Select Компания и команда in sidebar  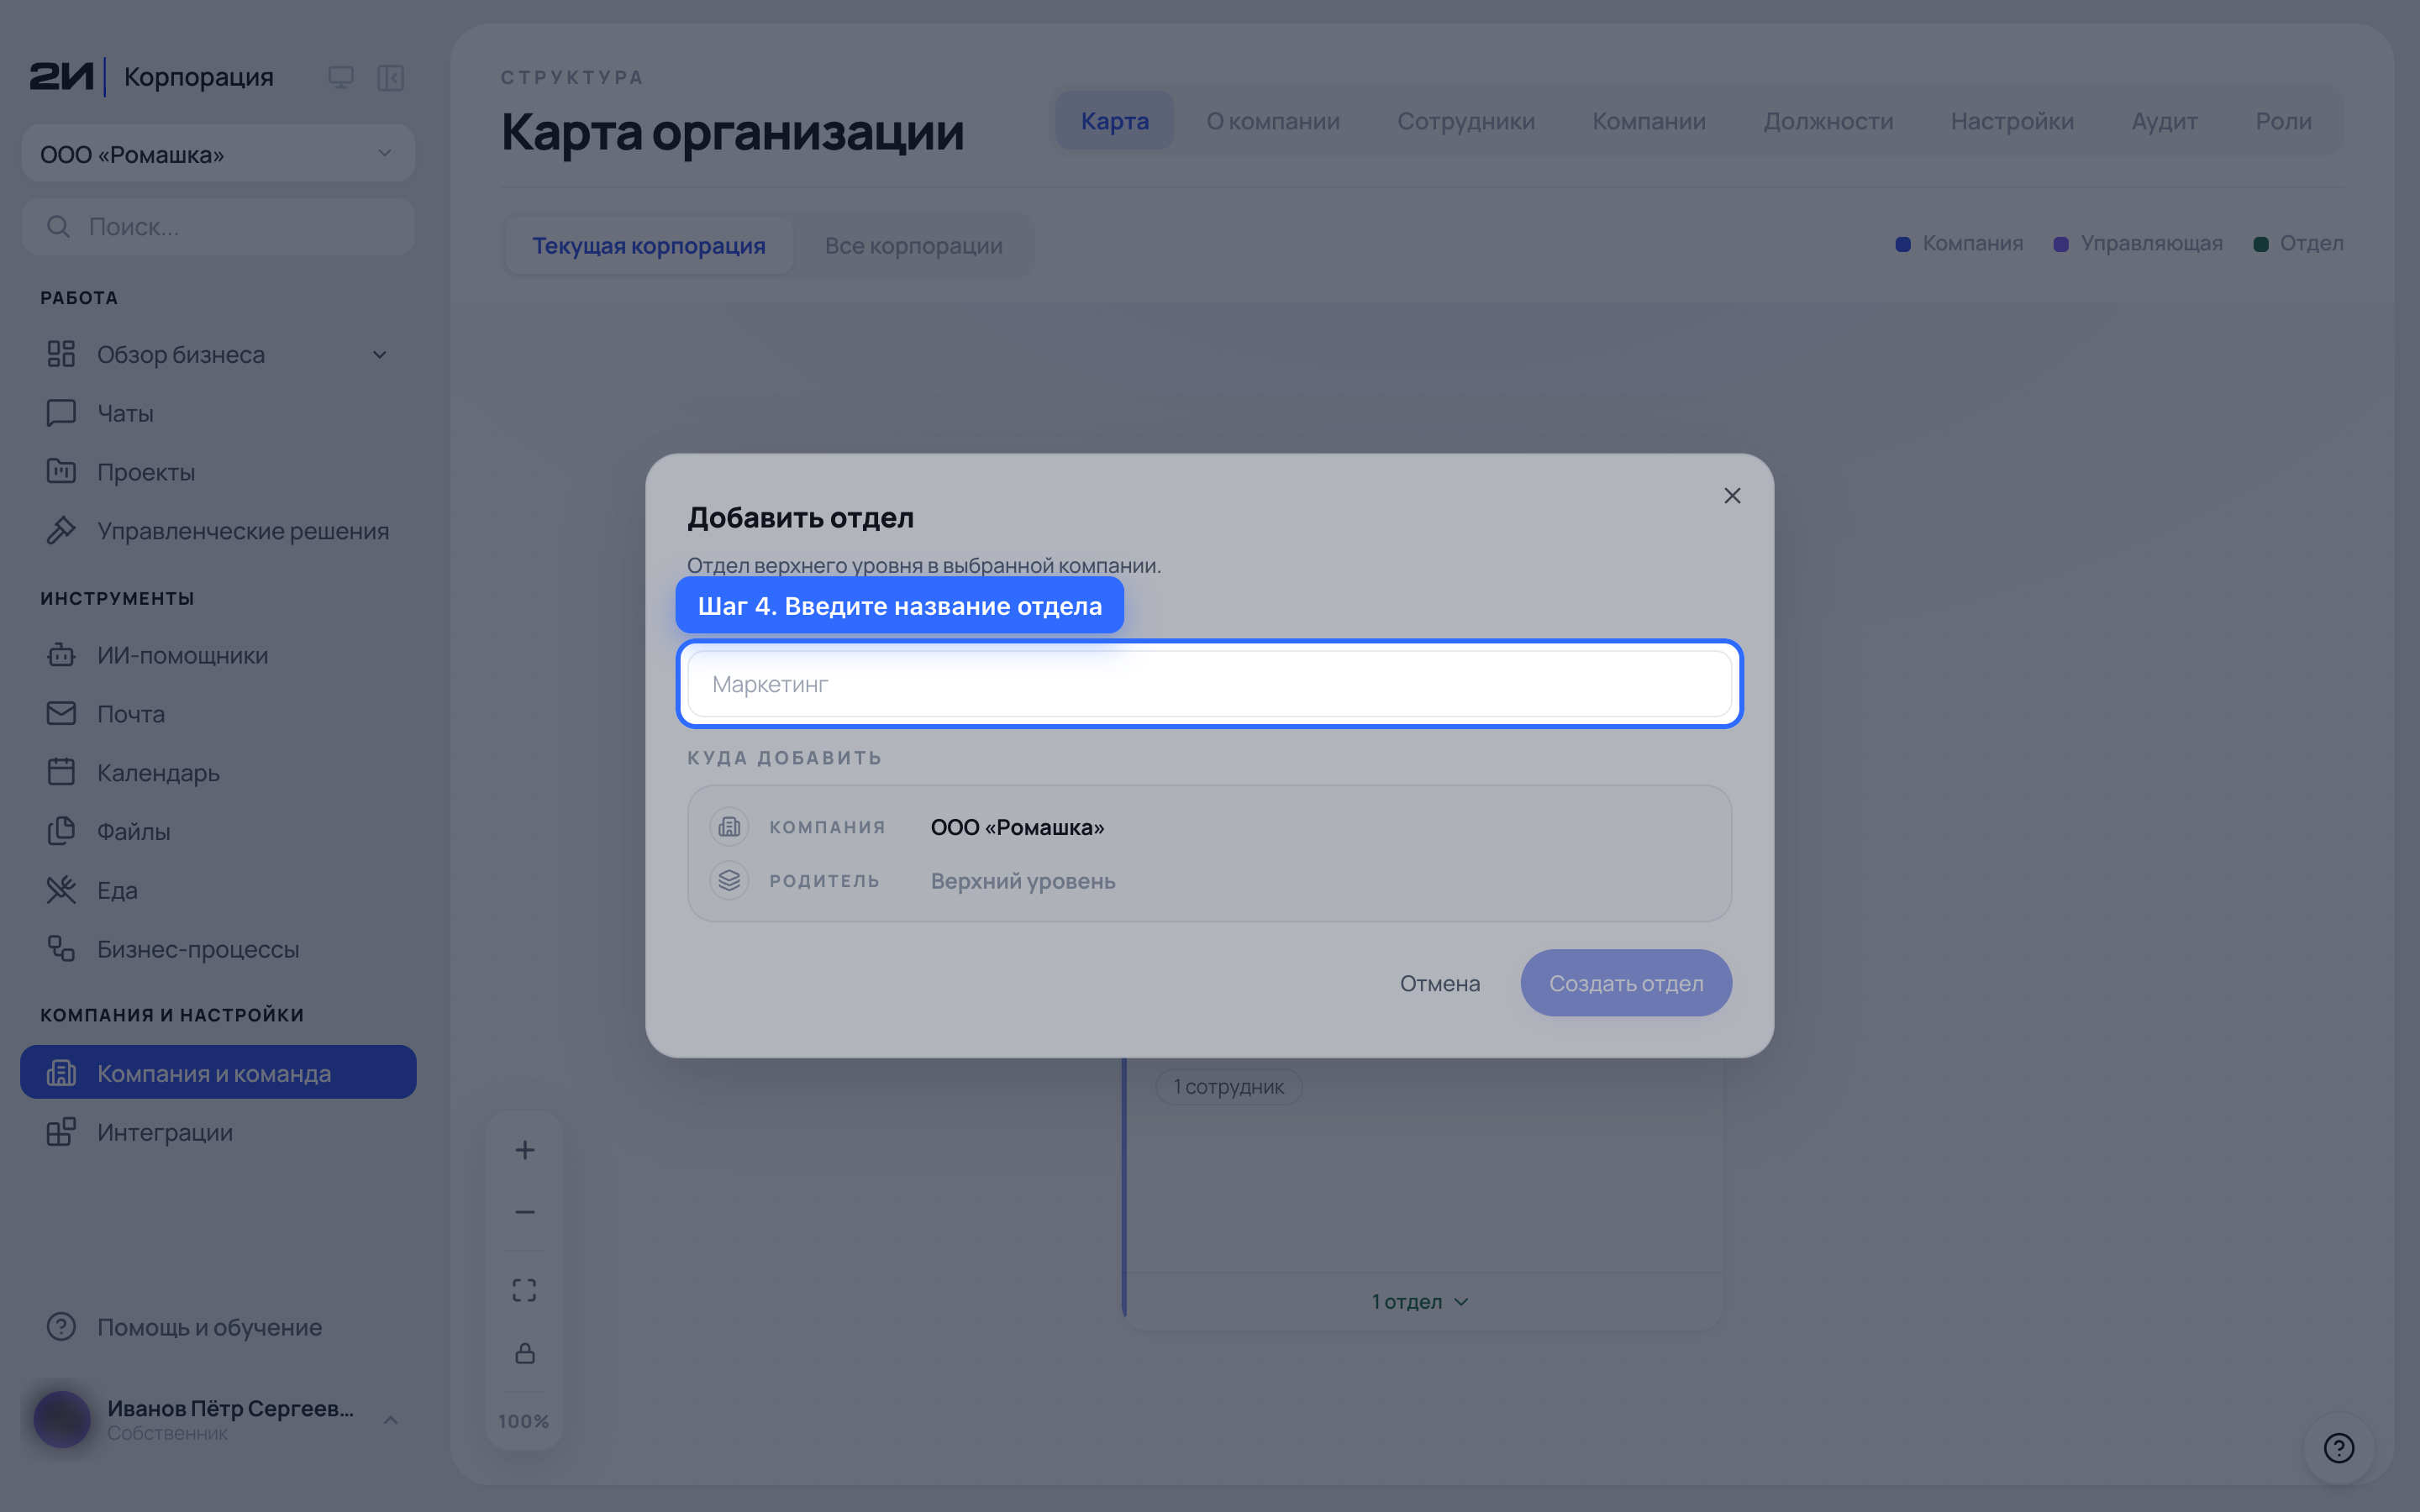tap(218, 1072)
